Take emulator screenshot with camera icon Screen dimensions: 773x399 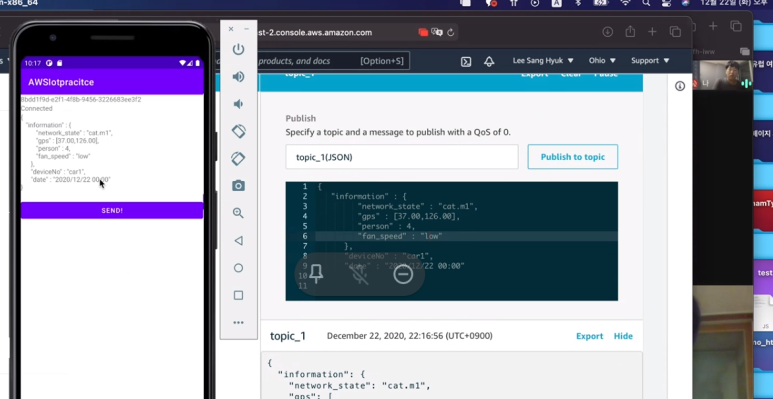click(x=239, y=186)
